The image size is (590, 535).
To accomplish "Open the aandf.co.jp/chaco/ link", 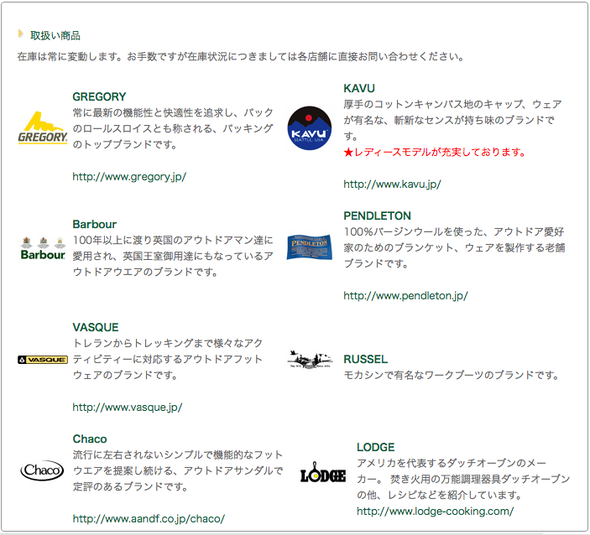I will pos(149,518).
